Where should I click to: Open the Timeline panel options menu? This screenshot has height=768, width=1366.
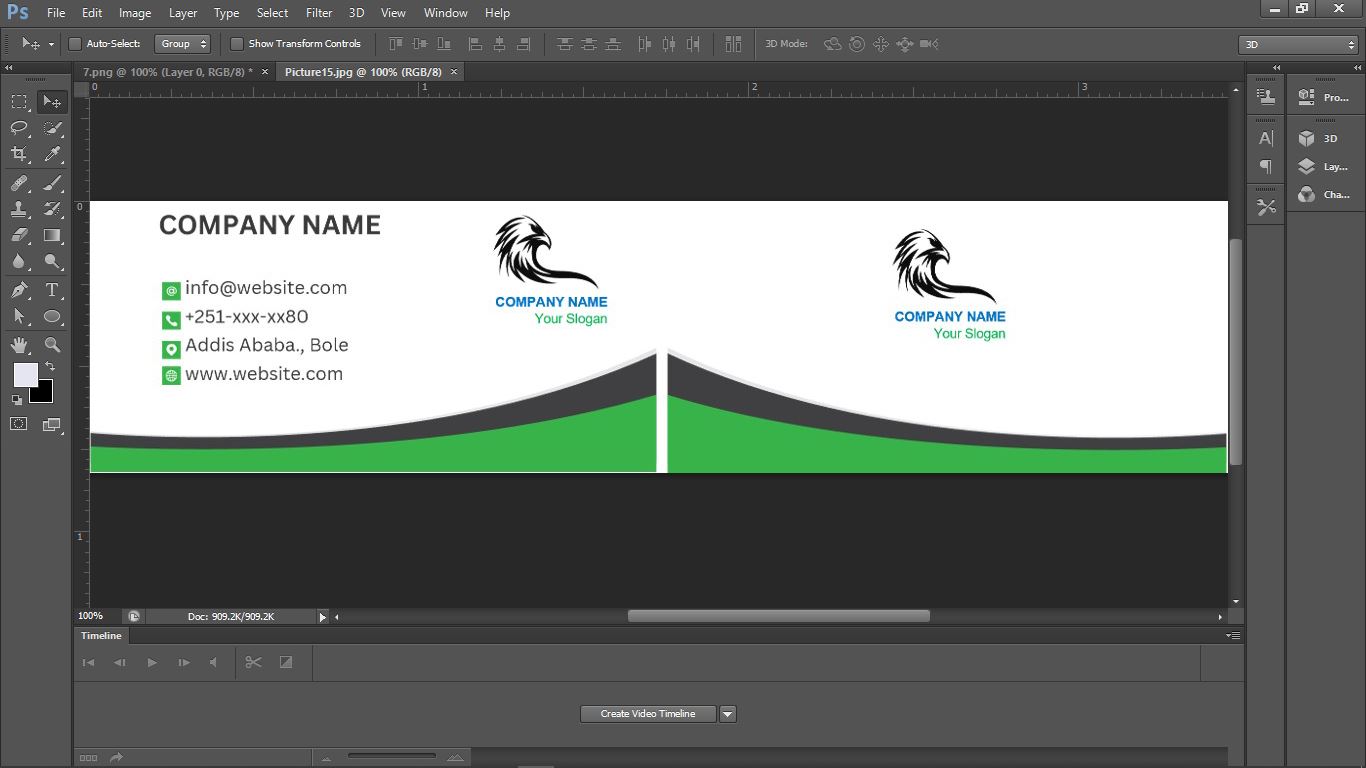tap(1233, 636)
